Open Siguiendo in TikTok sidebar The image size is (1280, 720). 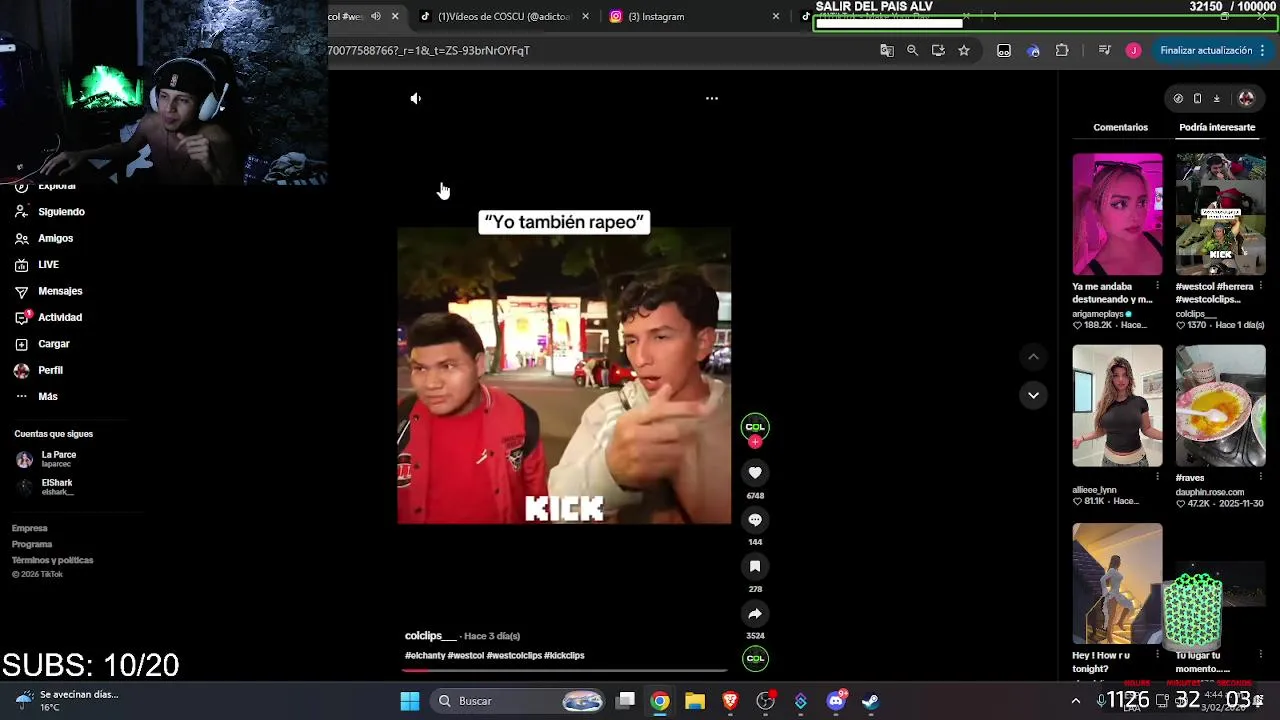click(50, 212)
